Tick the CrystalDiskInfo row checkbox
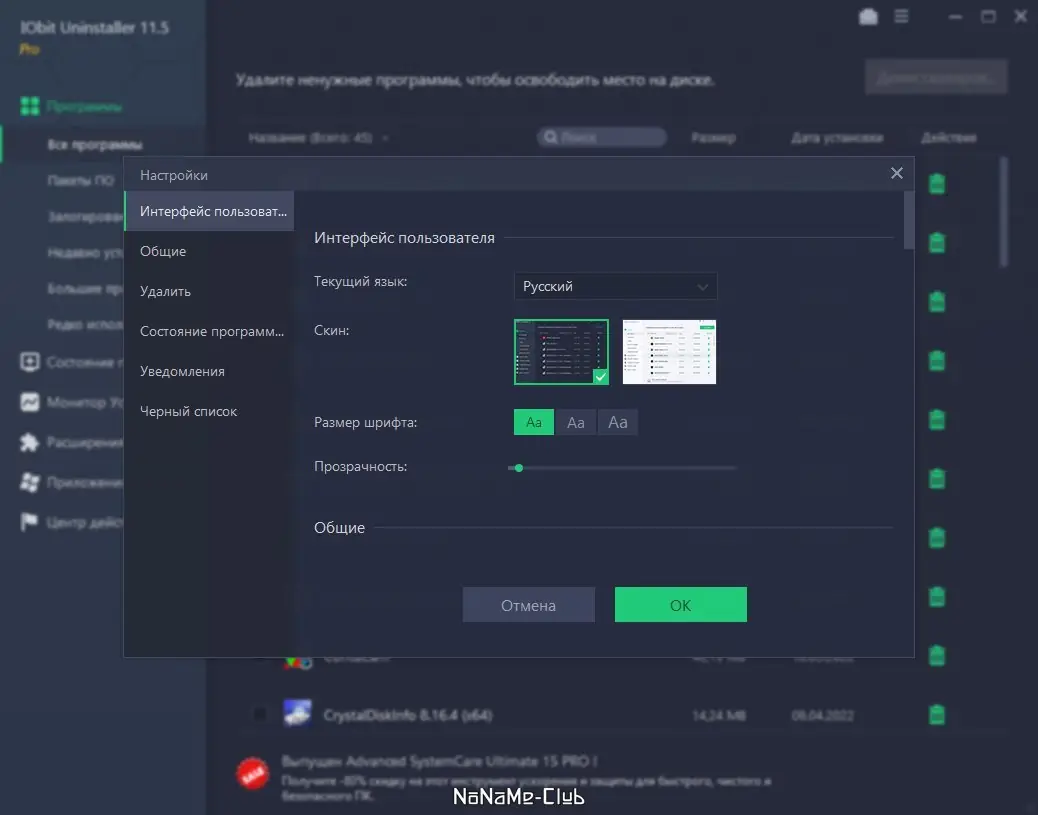Screen dimensions: 1038x815 pos(260,714)
